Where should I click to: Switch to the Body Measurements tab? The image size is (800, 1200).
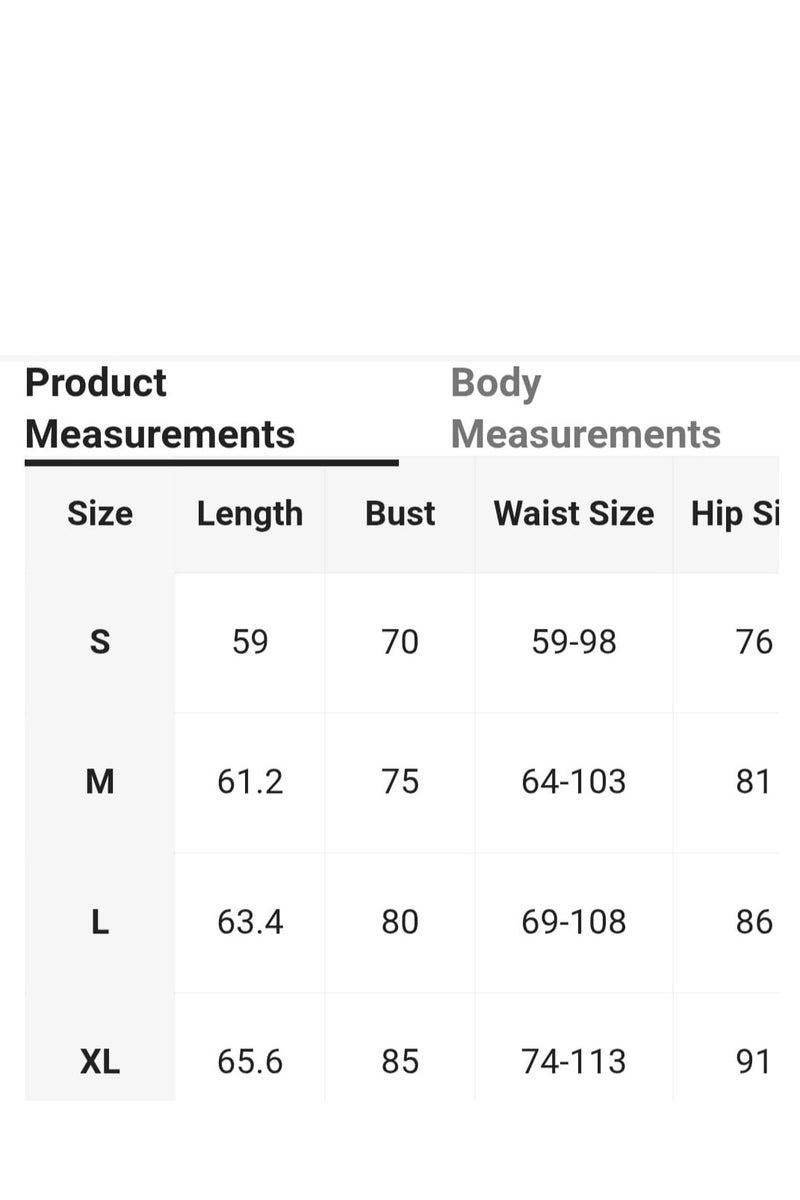585,408
